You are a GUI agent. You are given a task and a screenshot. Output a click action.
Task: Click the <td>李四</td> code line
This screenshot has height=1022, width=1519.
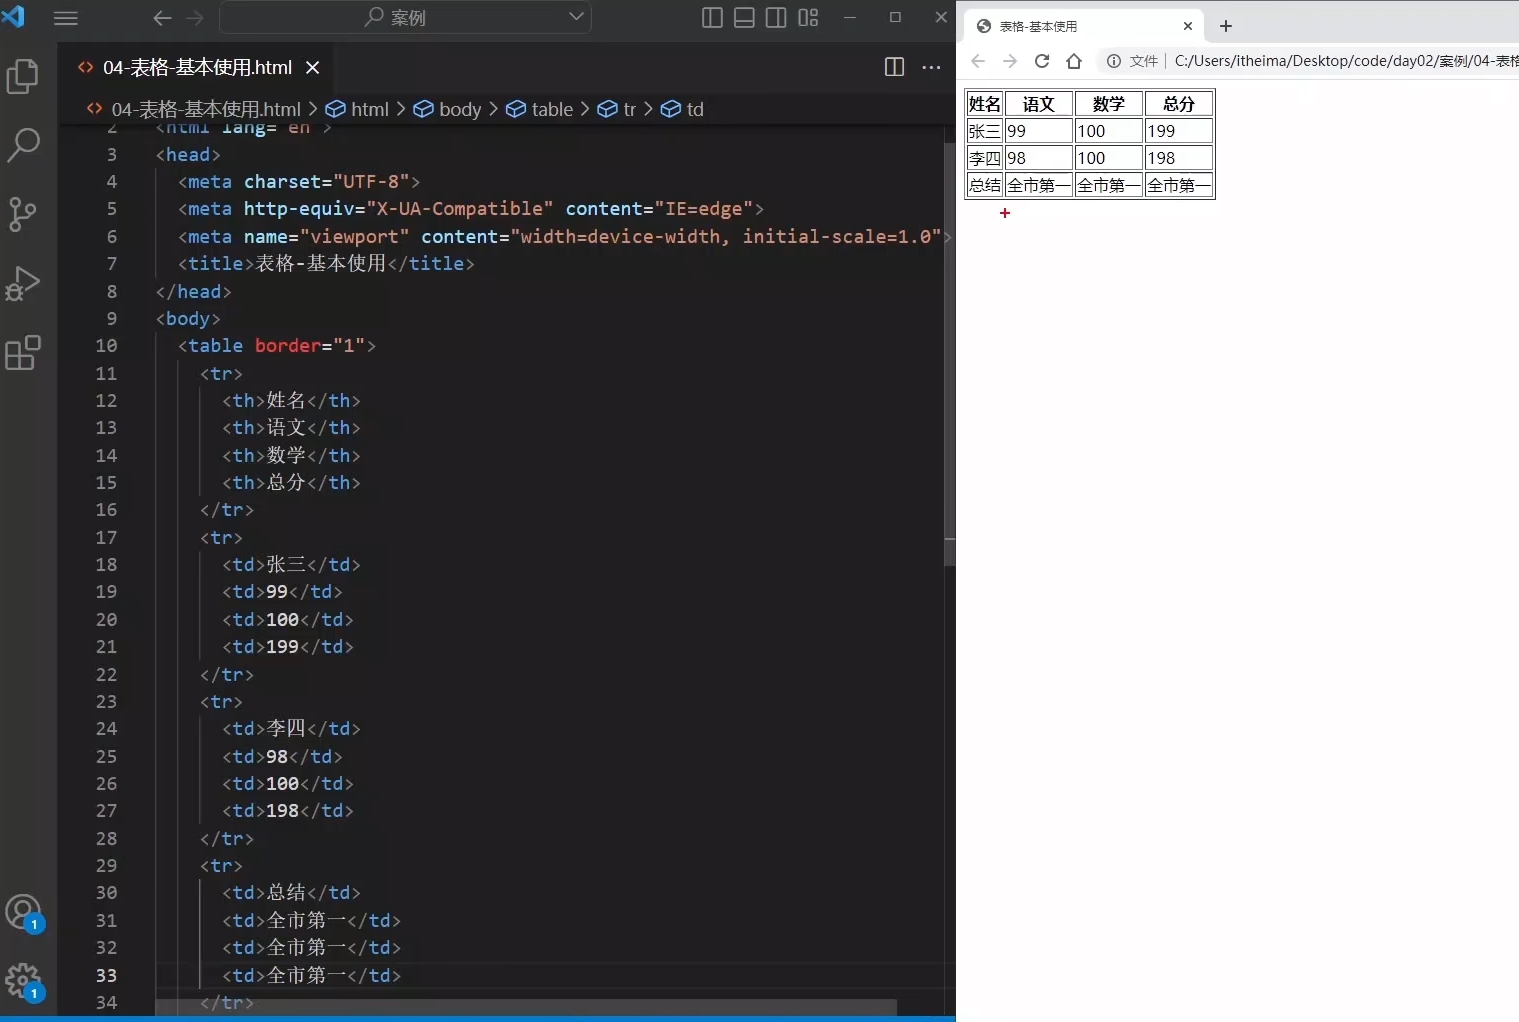291,729
